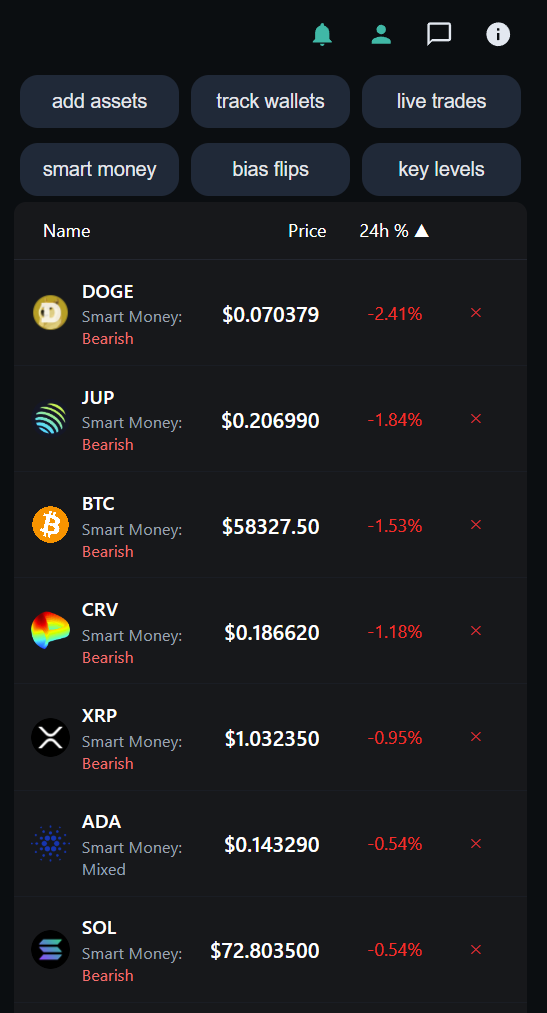Click the CRV rainbow logo
The width and height of the screenshot is (547, 1013).
50,631
